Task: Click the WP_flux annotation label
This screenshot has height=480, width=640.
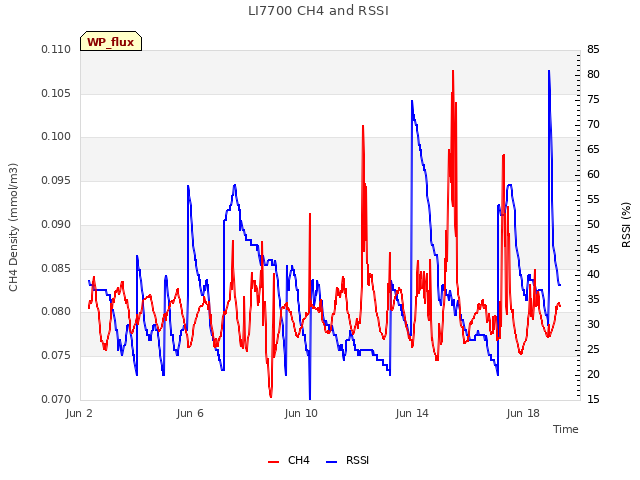Action: pos(111,42)
